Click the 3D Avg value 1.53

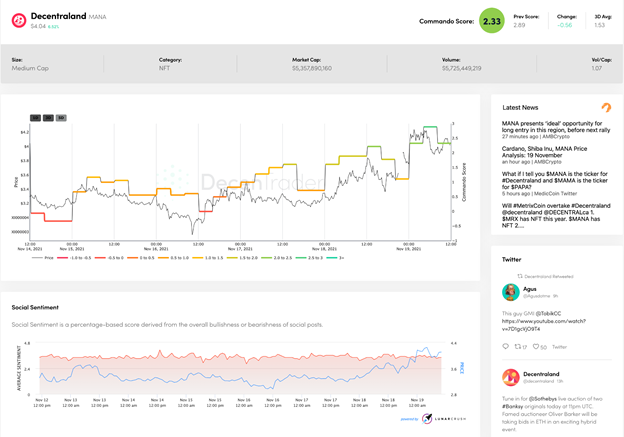(599, 25)
